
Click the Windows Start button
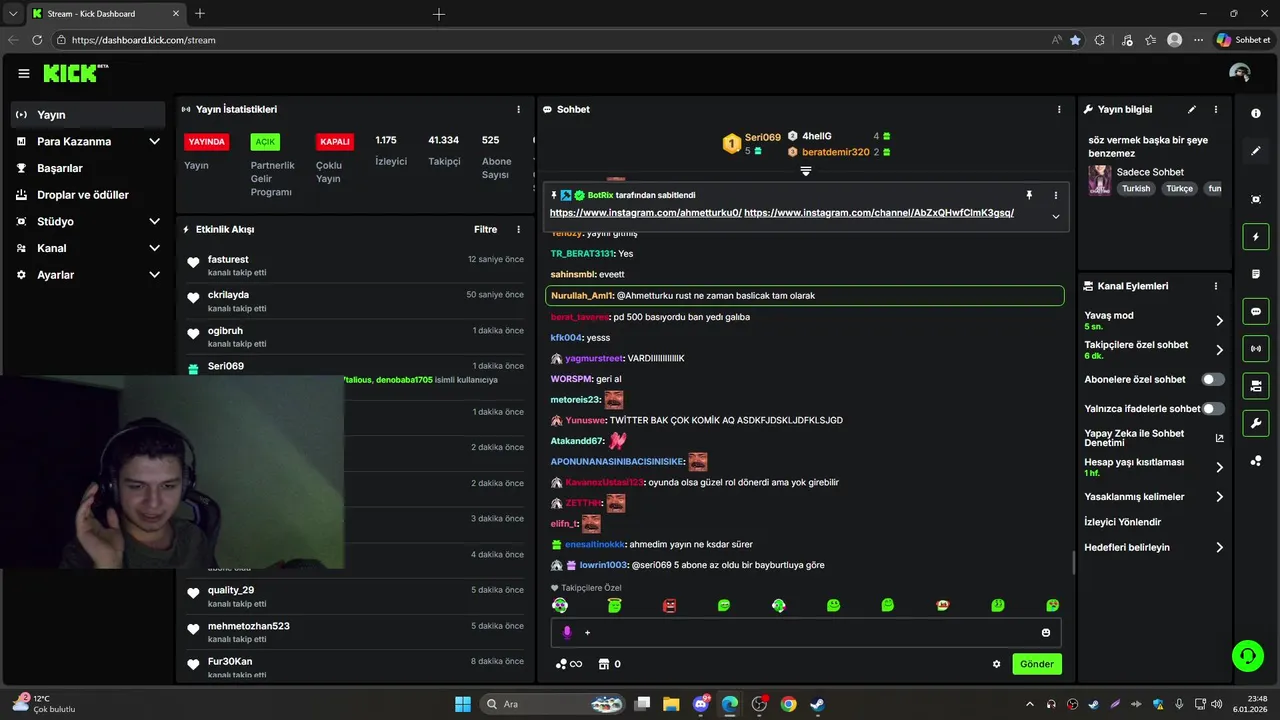tap(463, 704)
